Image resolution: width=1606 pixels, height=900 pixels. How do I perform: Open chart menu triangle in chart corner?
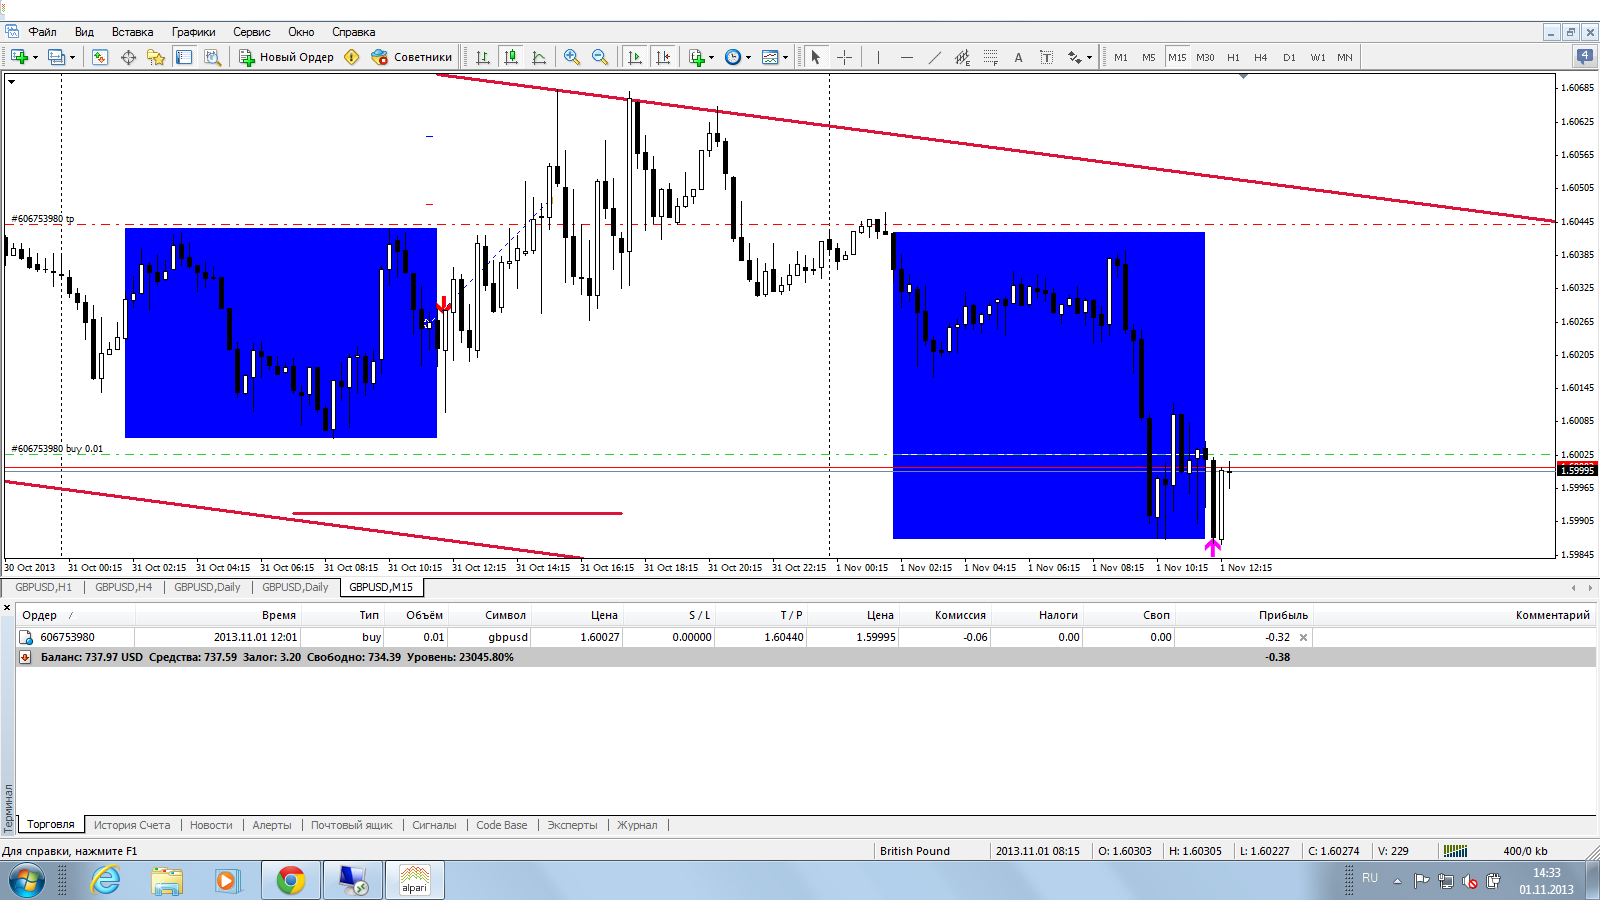(x=12, y=81)
